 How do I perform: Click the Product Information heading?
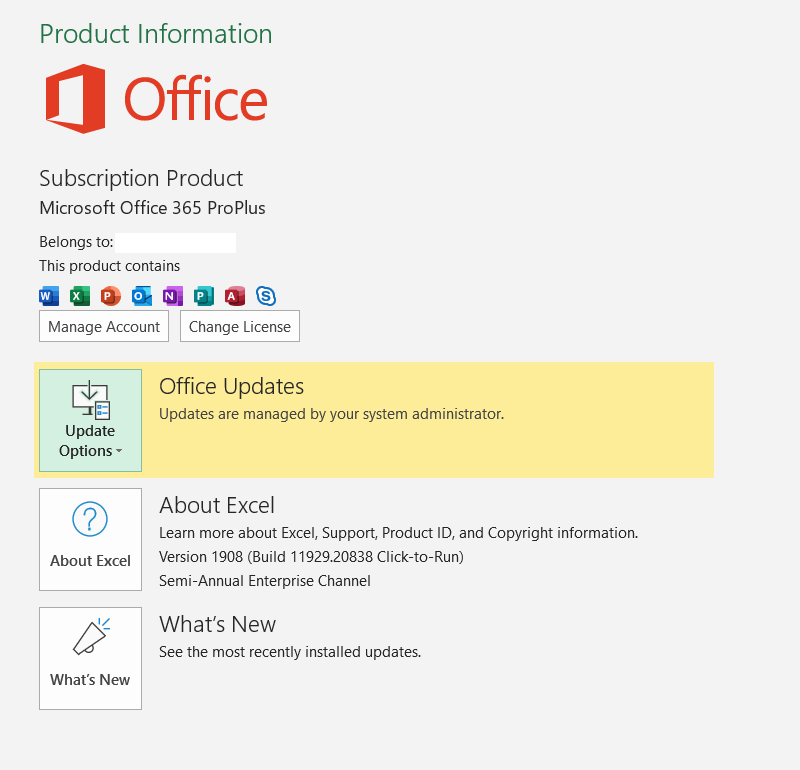(x=156, y=34)
